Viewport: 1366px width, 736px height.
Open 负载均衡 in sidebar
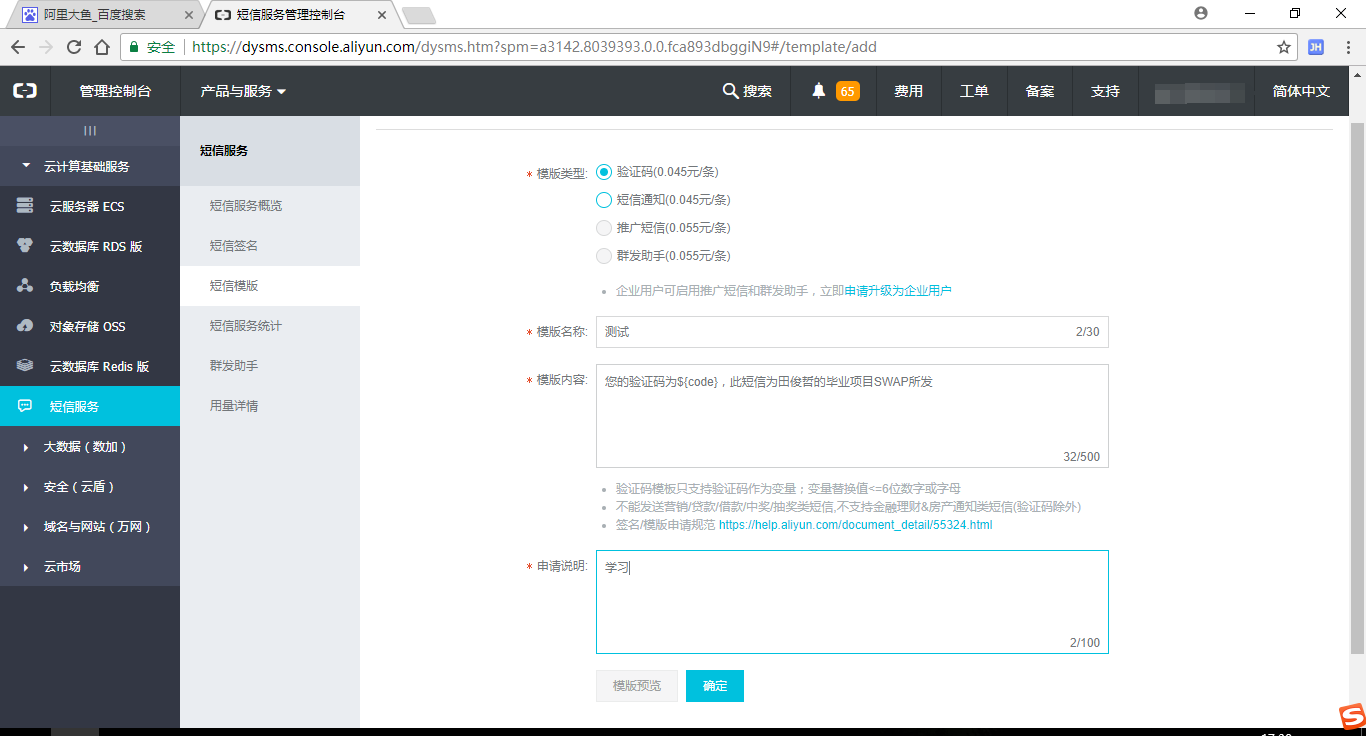pyautogui.click(x=74, y=286)
